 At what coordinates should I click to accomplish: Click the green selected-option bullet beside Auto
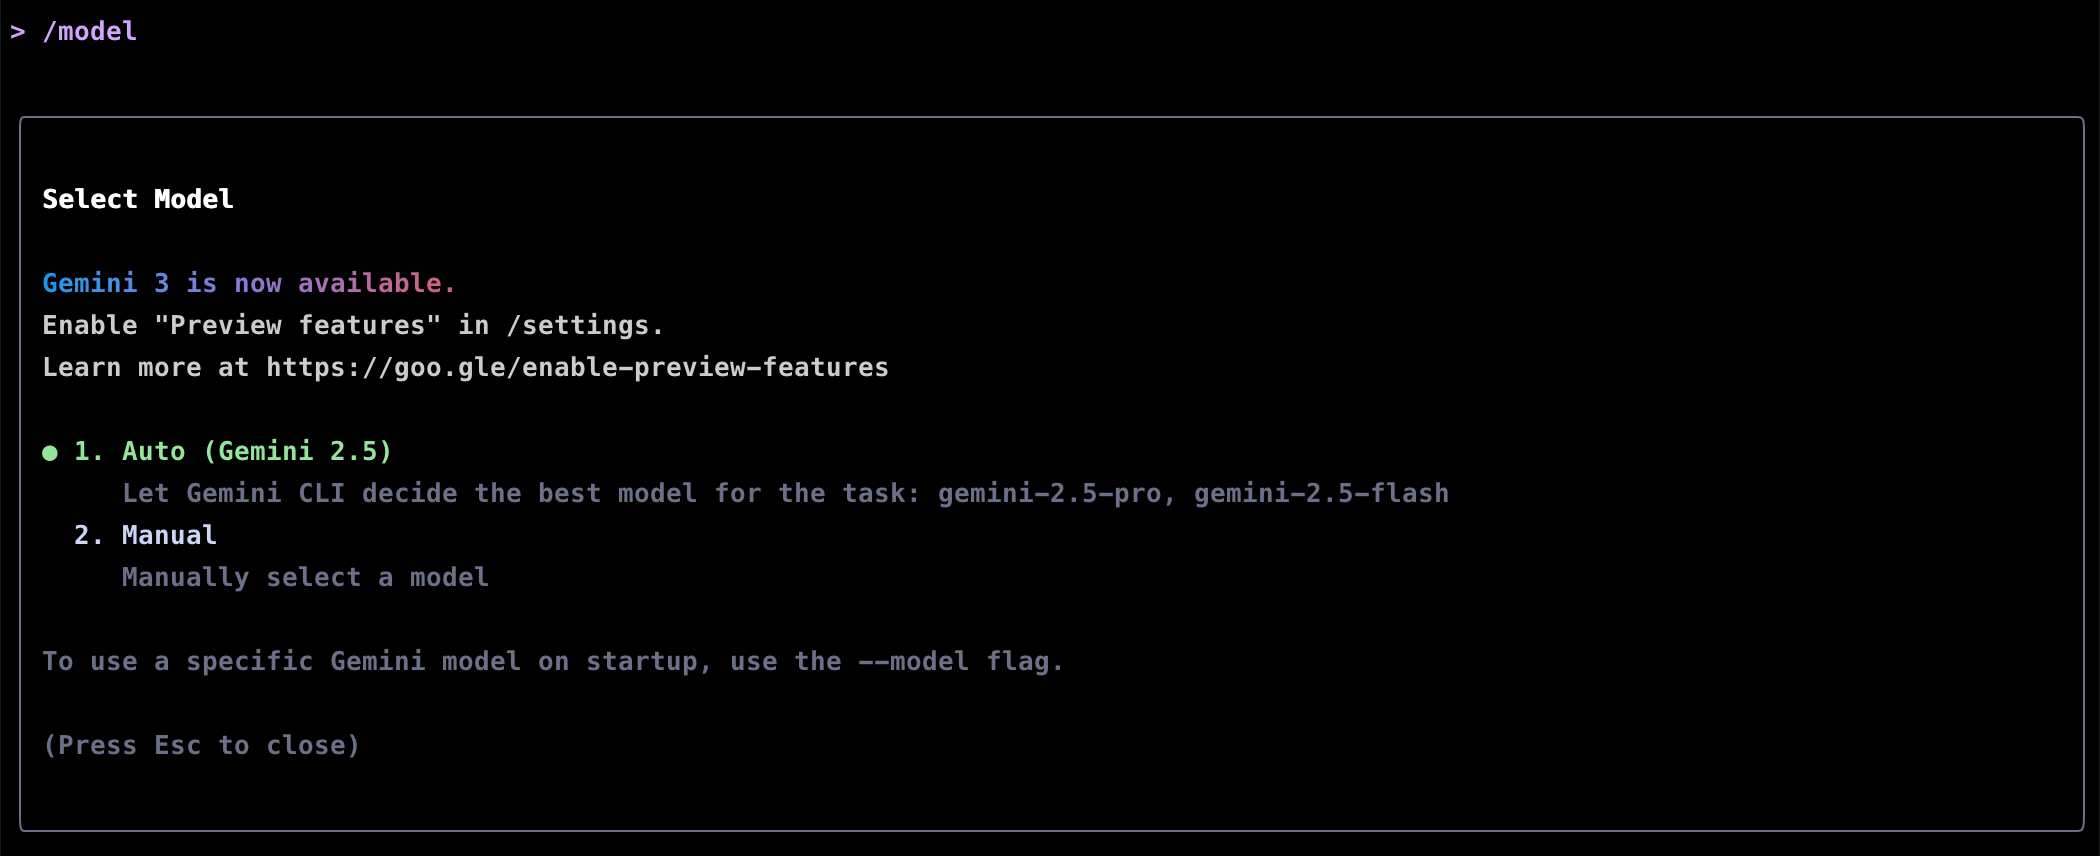[50, 453]
